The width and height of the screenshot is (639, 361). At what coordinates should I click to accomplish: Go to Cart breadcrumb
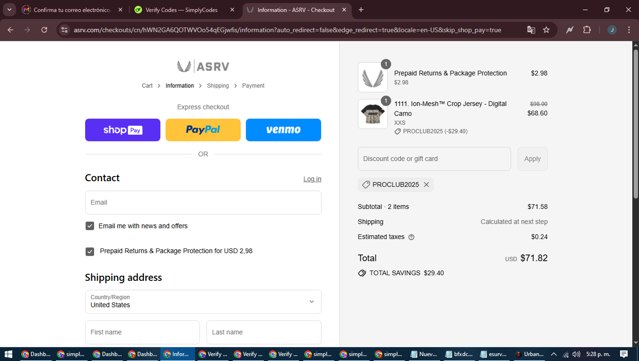click(x=147, y=86)
